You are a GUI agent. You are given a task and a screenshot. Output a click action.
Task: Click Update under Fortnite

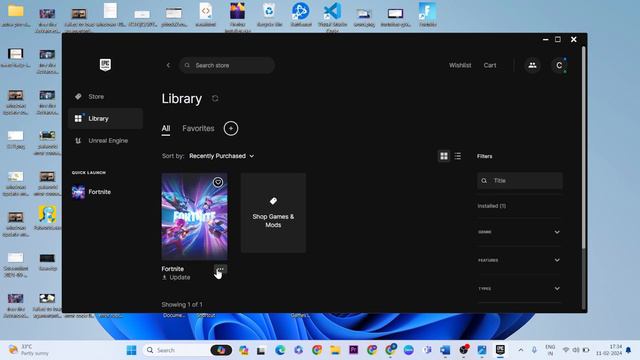click(x=176, y=278)
